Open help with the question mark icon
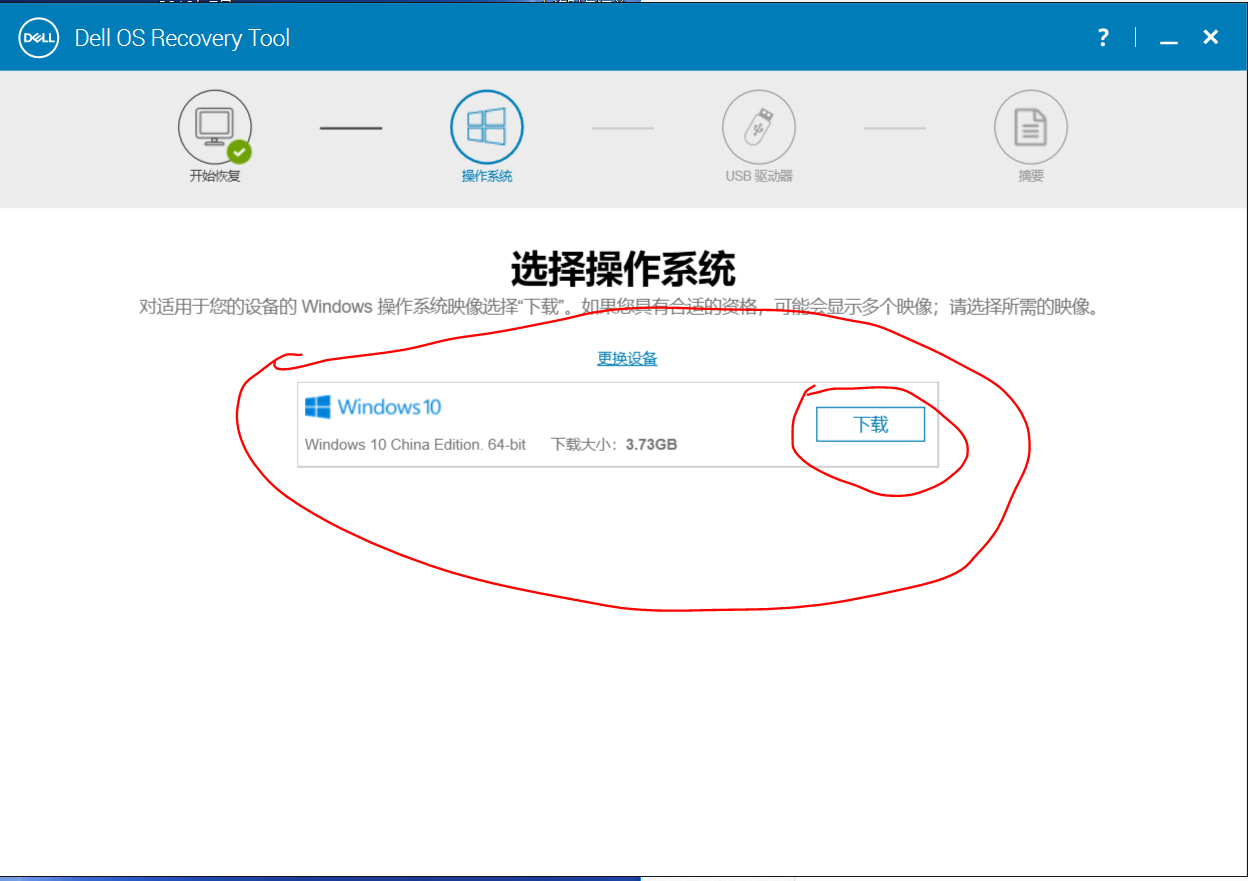 point(1103,38)
